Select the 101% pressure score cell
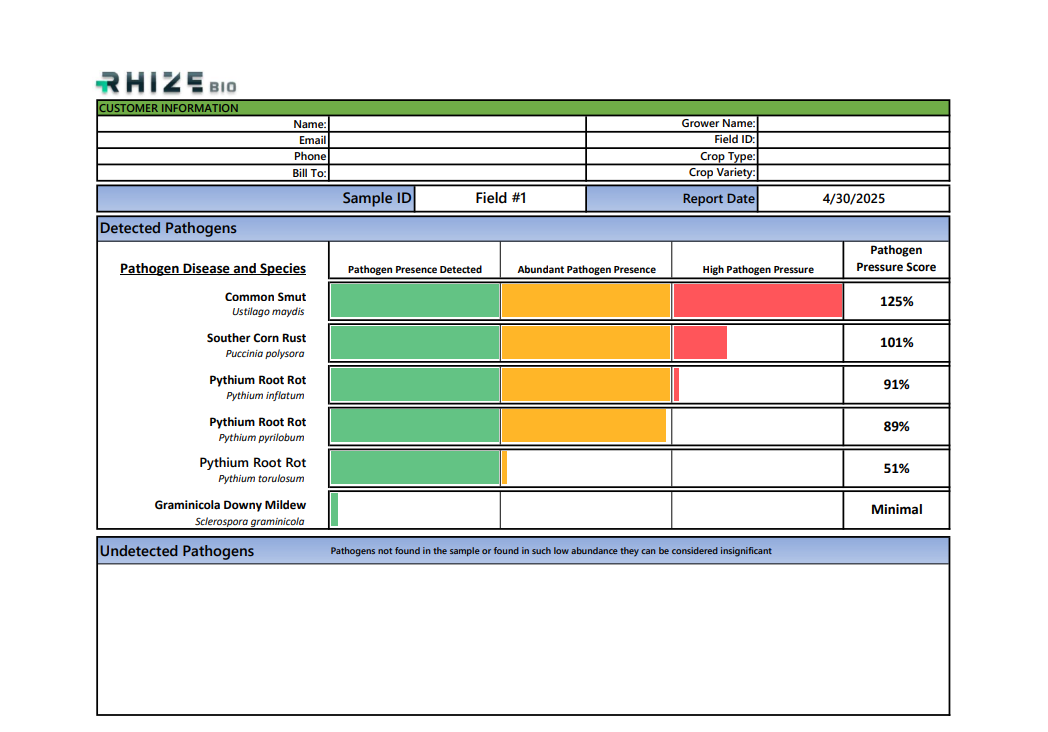1048x732 pixels. (896, 343)
